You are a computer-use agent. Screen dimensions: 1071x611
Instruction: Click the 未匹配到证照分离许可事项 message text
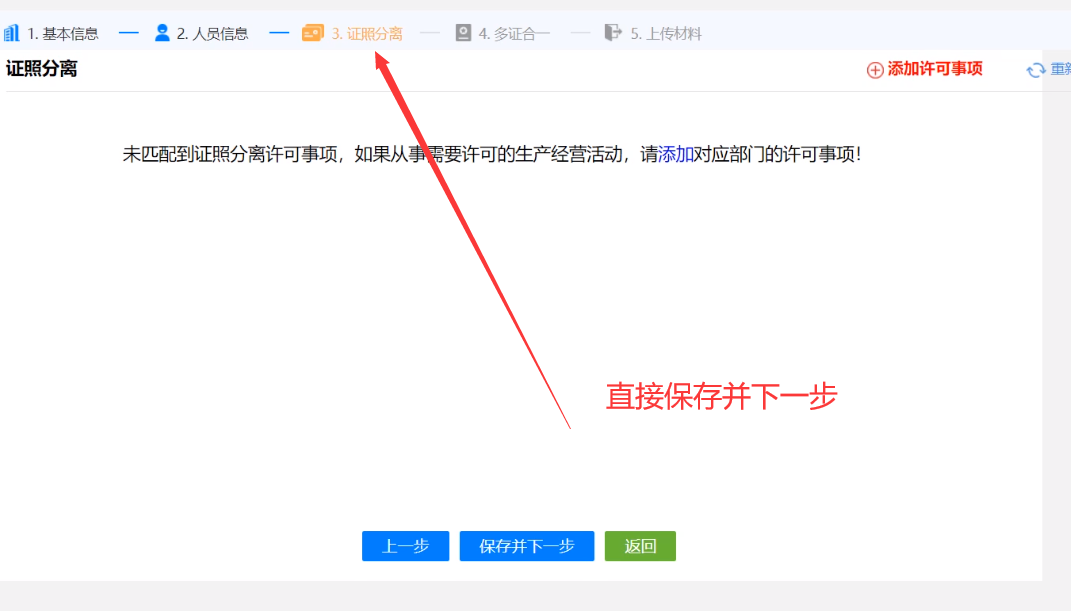[492, 154]
